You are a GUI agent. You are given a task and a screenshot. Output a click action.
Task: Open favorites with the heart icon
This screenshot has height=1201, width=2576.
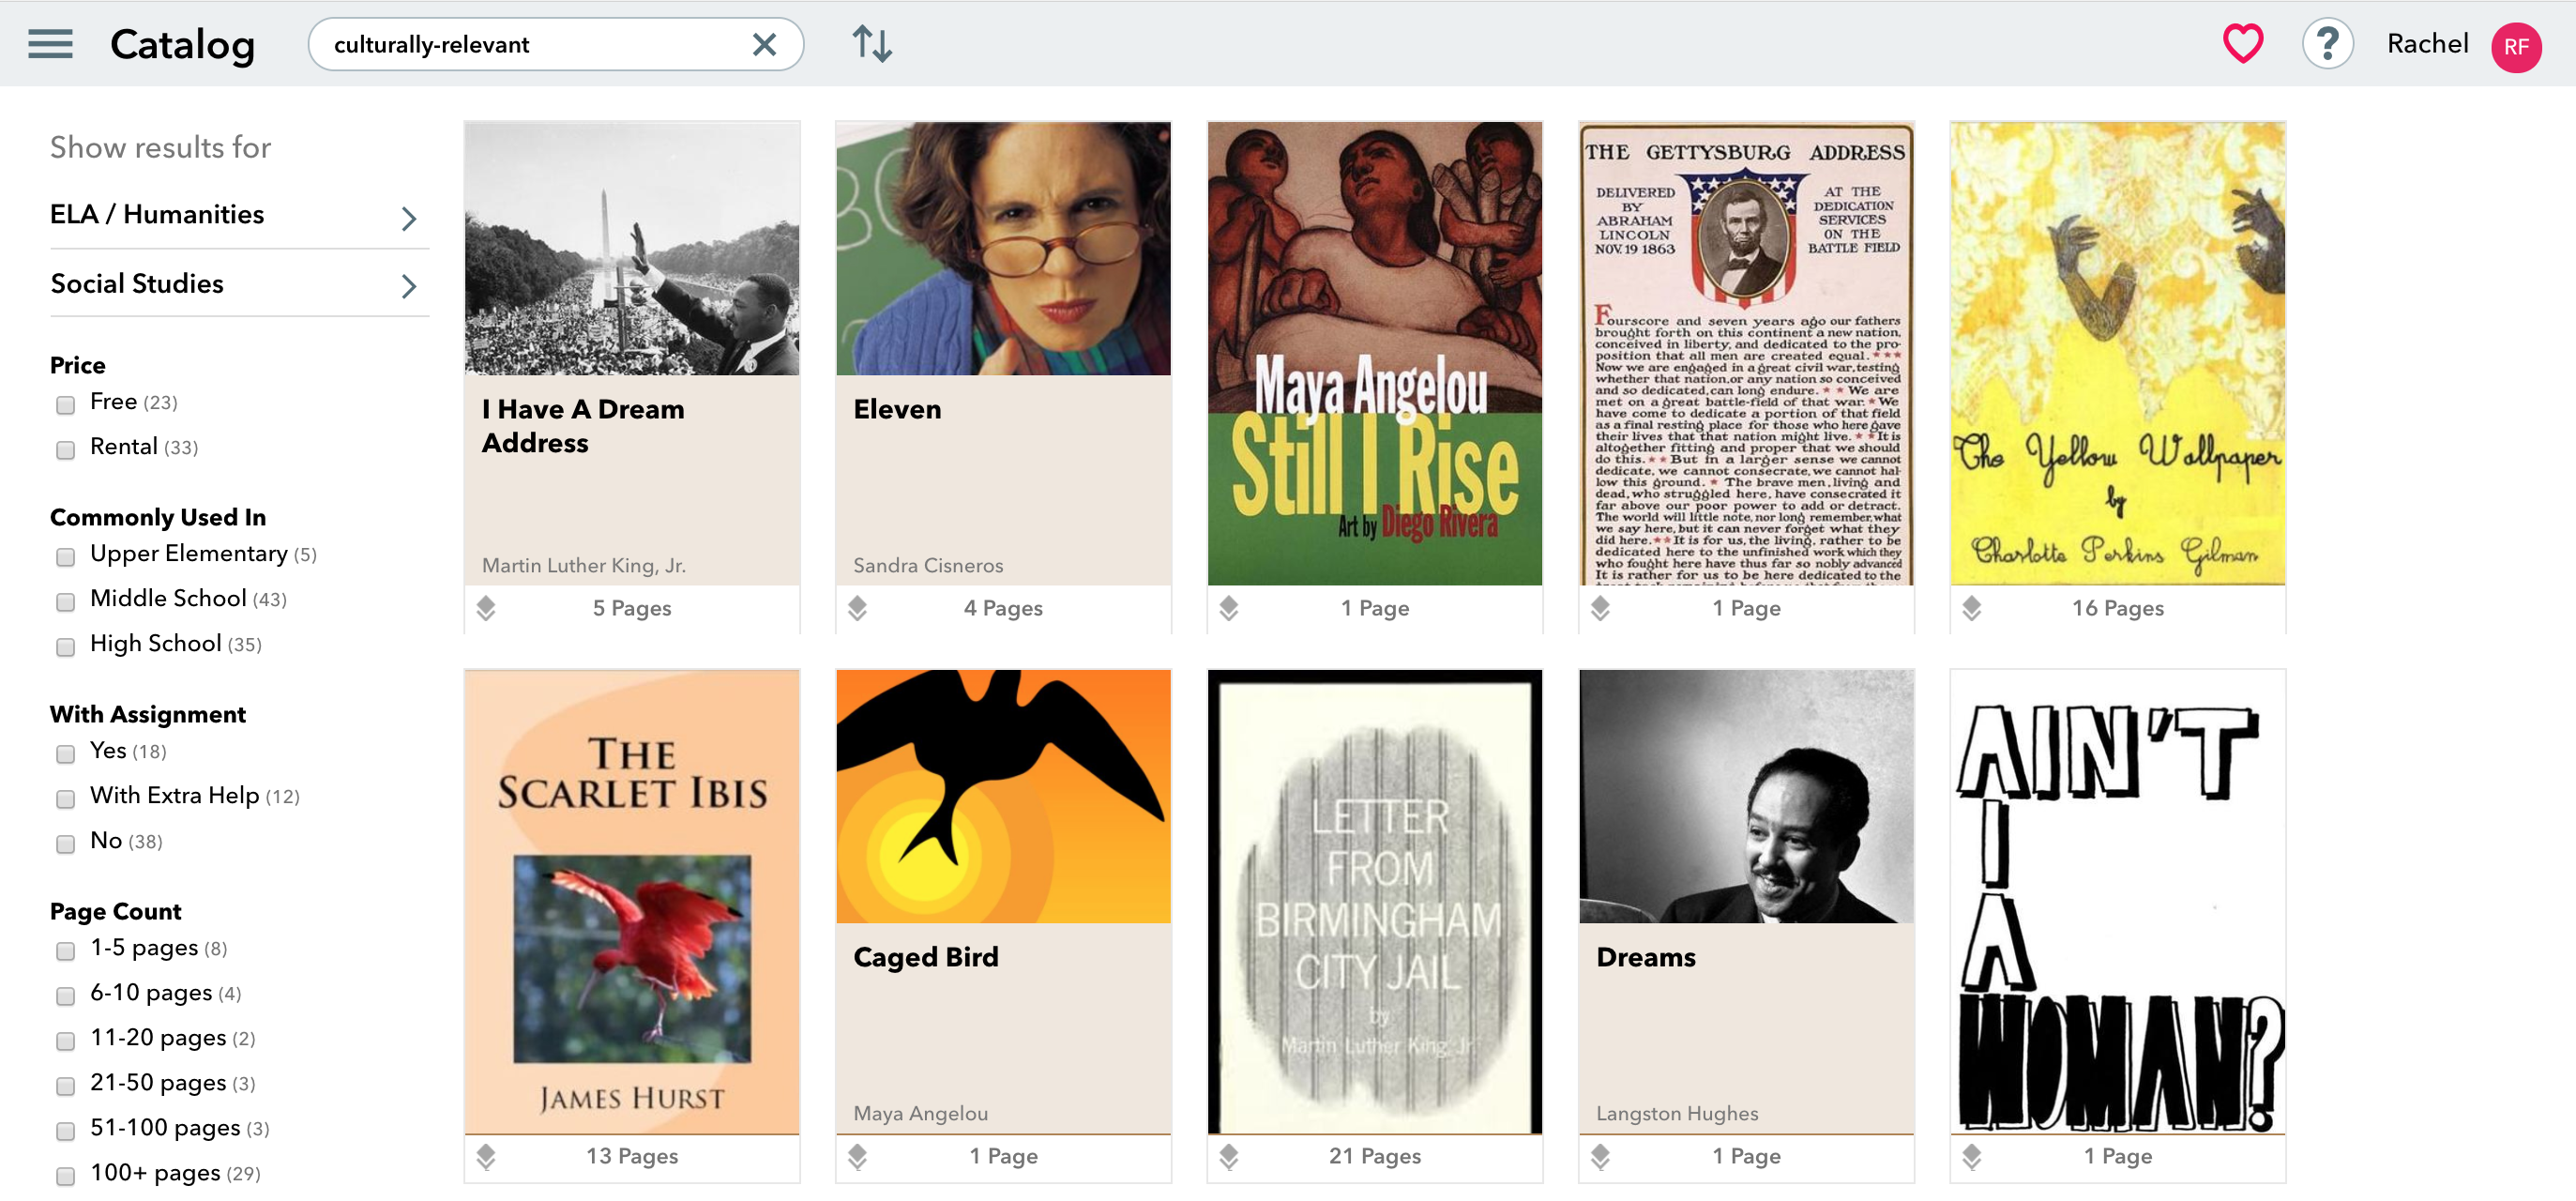tap(2242, 44)
